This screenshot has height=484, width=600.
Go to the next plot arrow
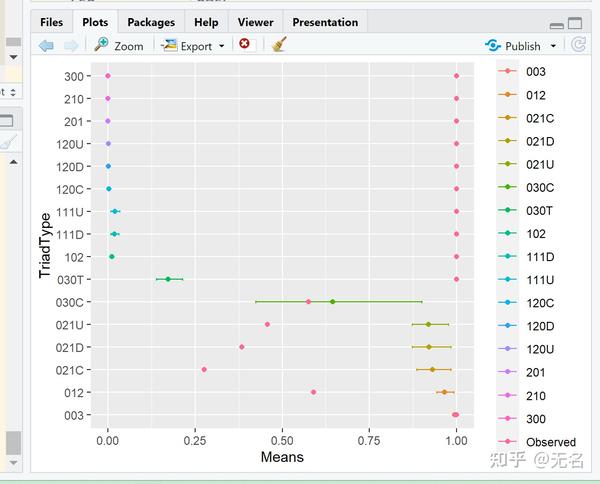(x=70, y=45)
